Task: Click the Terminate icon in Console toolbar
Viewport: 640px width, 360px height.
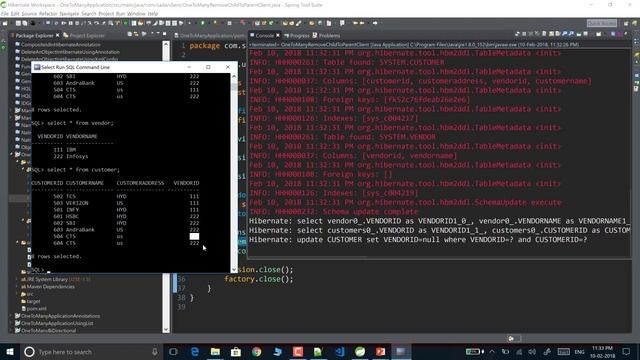Action: (525, 34)
